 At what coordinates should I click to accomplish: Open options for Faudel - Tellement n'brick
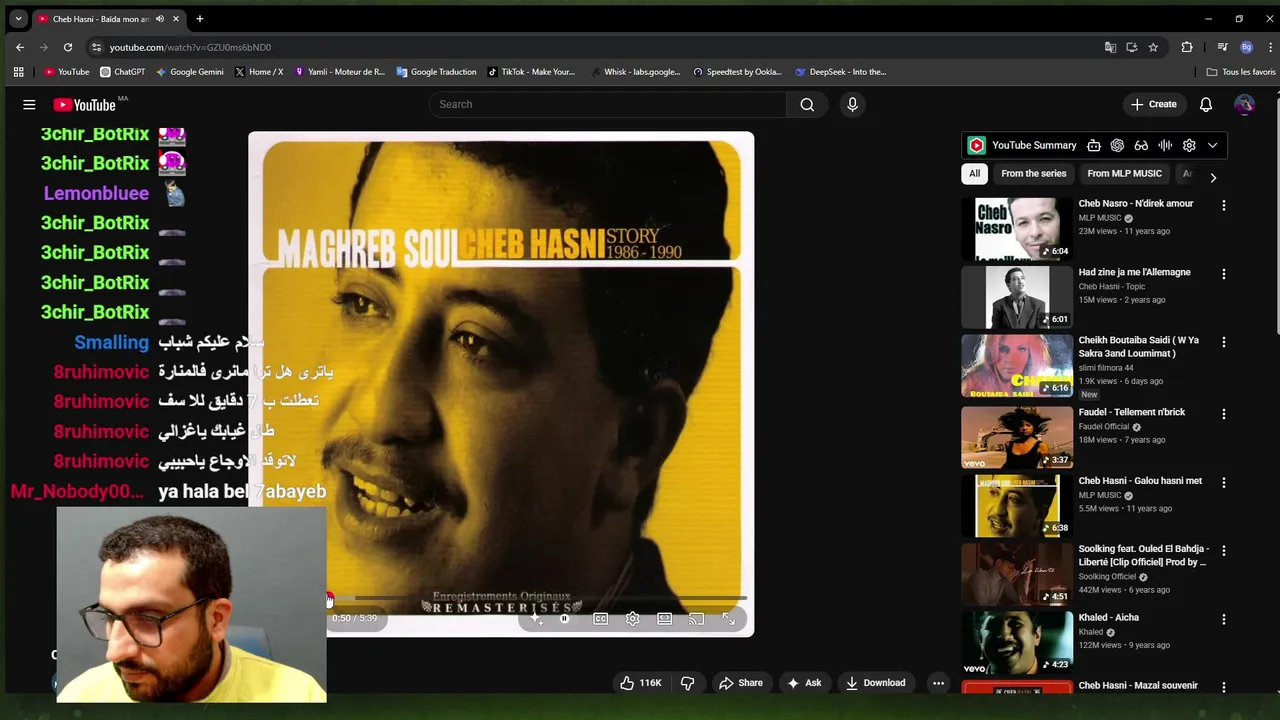click(x=1223, y=413)
